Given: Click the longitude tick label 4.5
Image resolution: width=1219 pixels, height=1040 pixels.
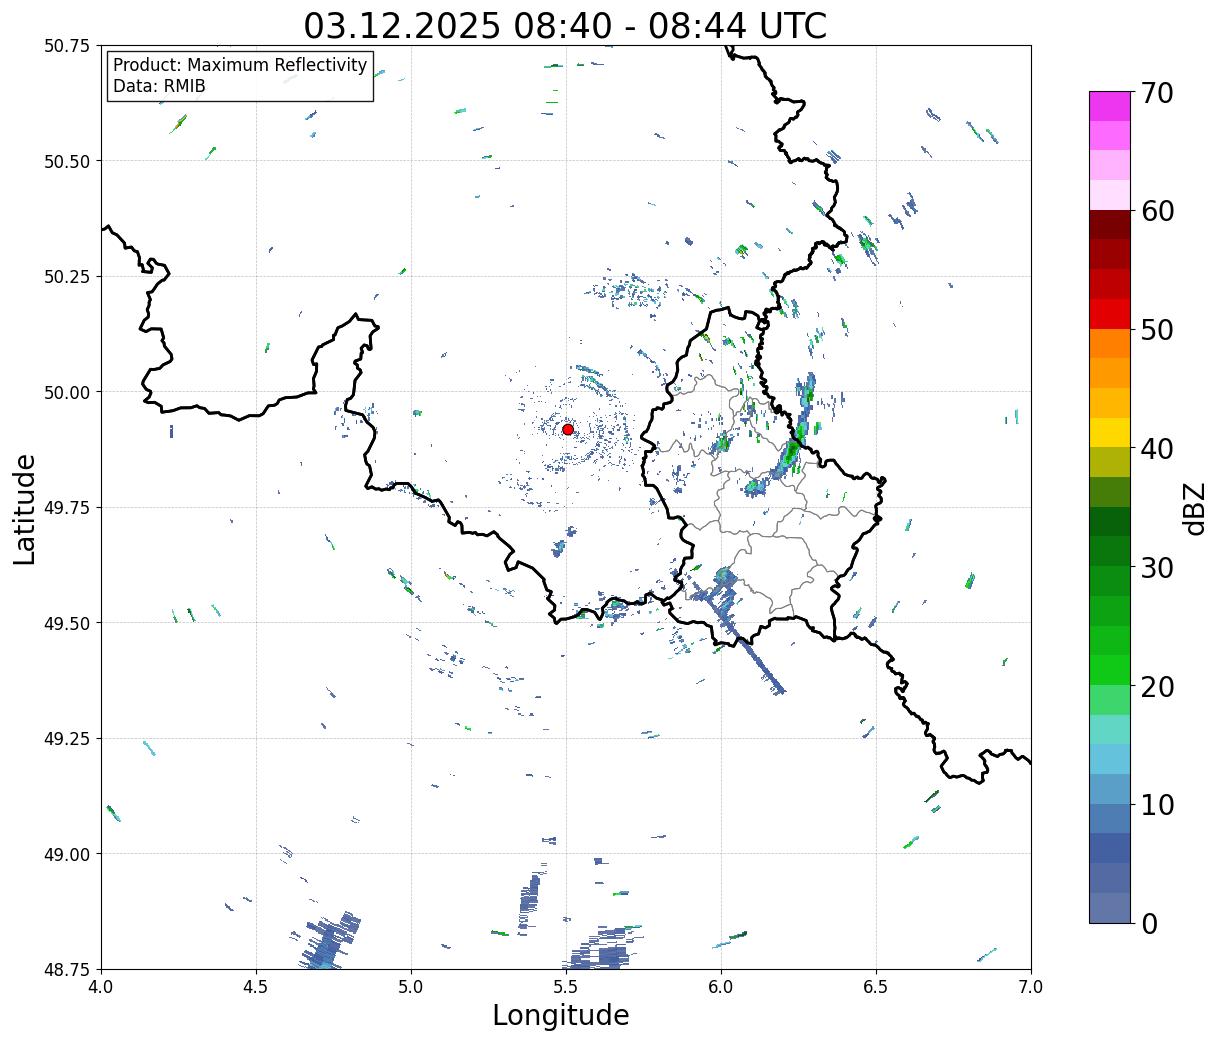Looking at the screenshot, I should pyautogui.click(x=256, y=987).
